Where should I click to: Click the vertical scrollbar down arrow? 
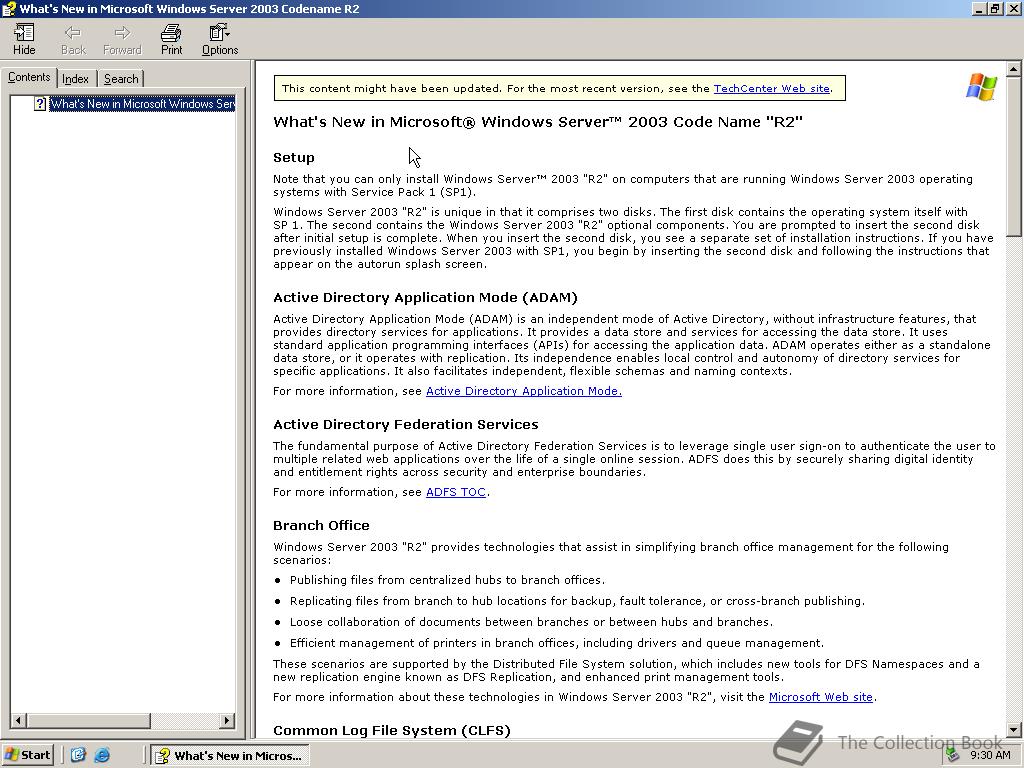(x=1016, y=729)
